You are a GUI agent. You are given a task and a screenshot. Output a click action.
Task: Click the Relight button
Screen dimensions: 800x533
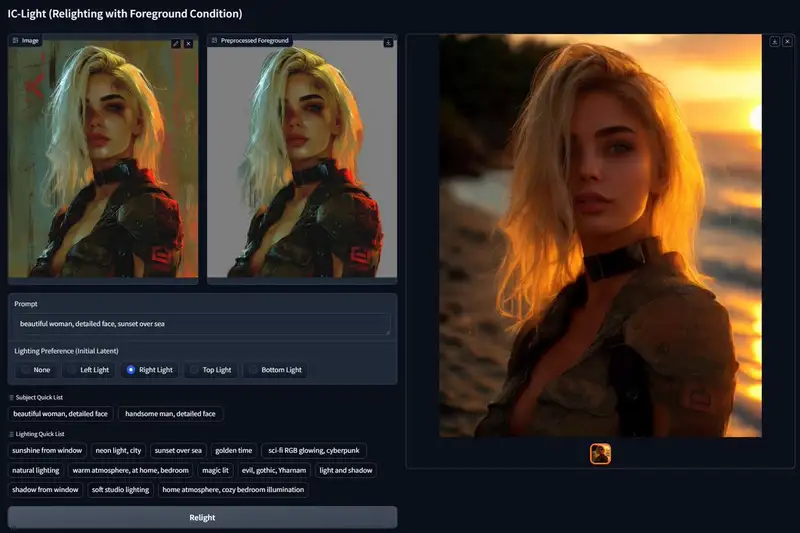[203, 517]
